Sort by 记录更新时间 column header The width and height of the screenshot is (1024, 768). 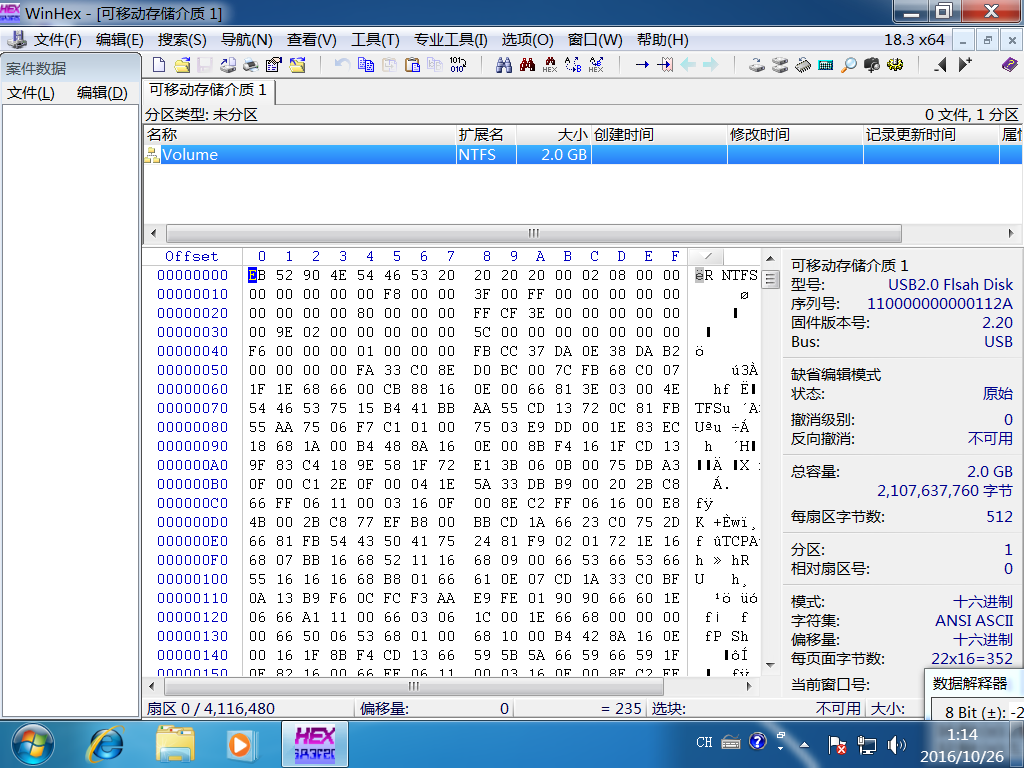tap(931, 135)
